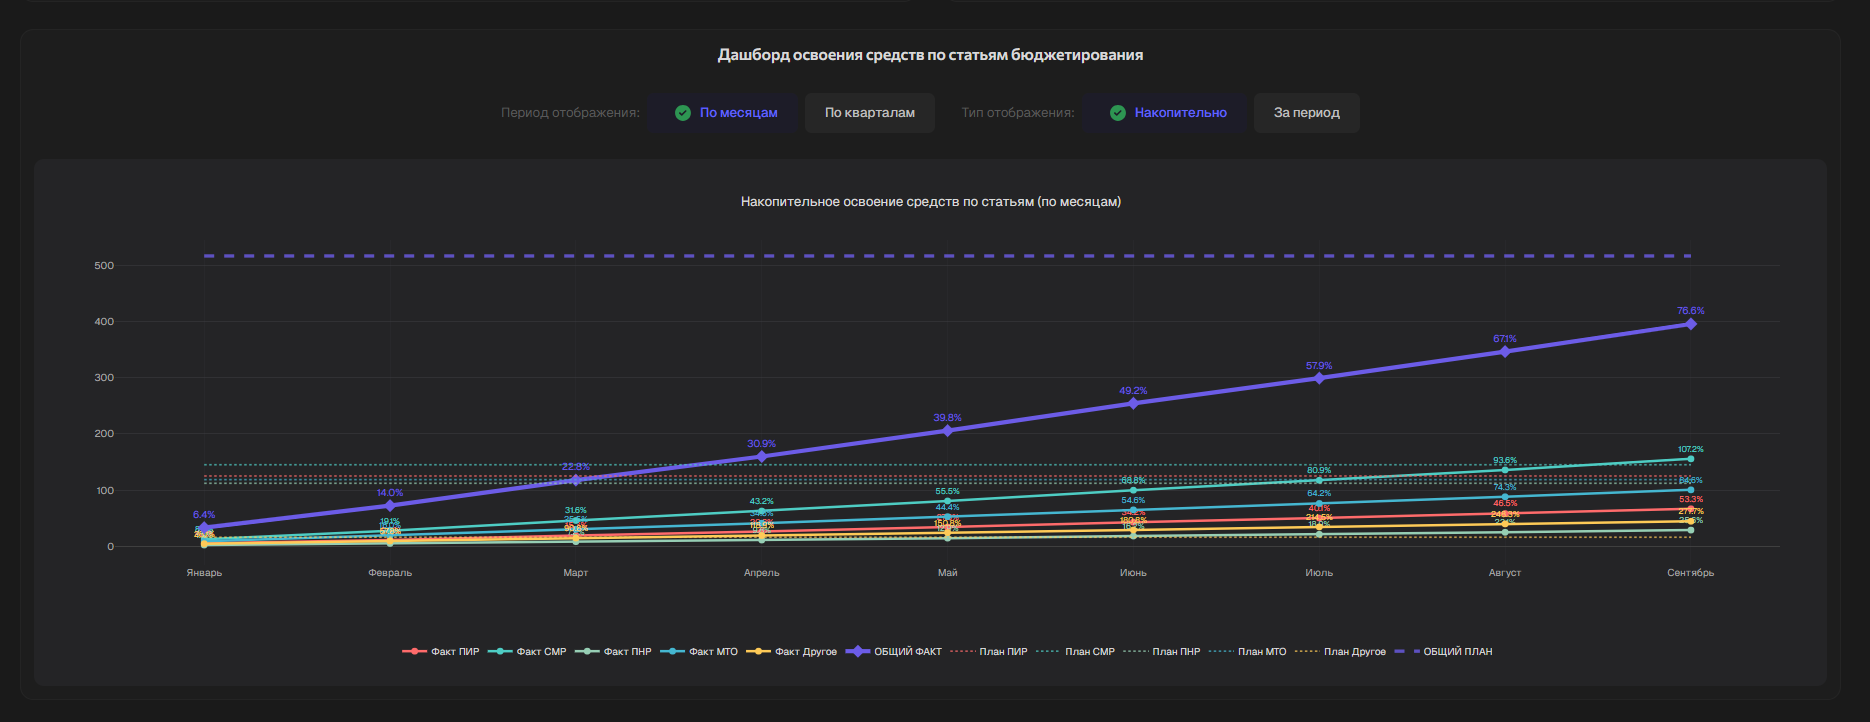Switch period display to "По кварталам"
Screen dimensions: 1870x722
869,113
